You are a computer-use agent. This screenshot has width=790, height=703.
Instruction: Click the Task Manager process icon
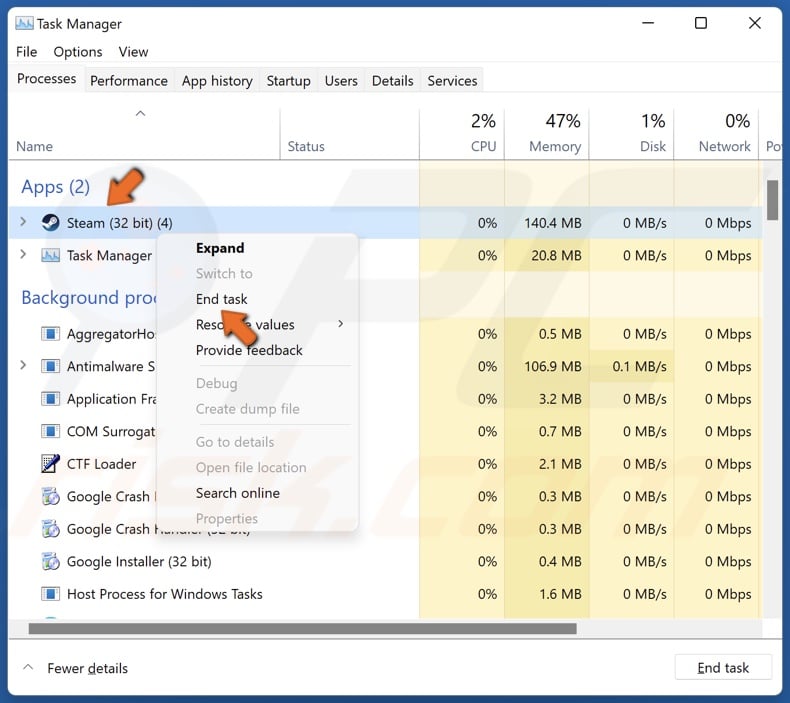50,255
